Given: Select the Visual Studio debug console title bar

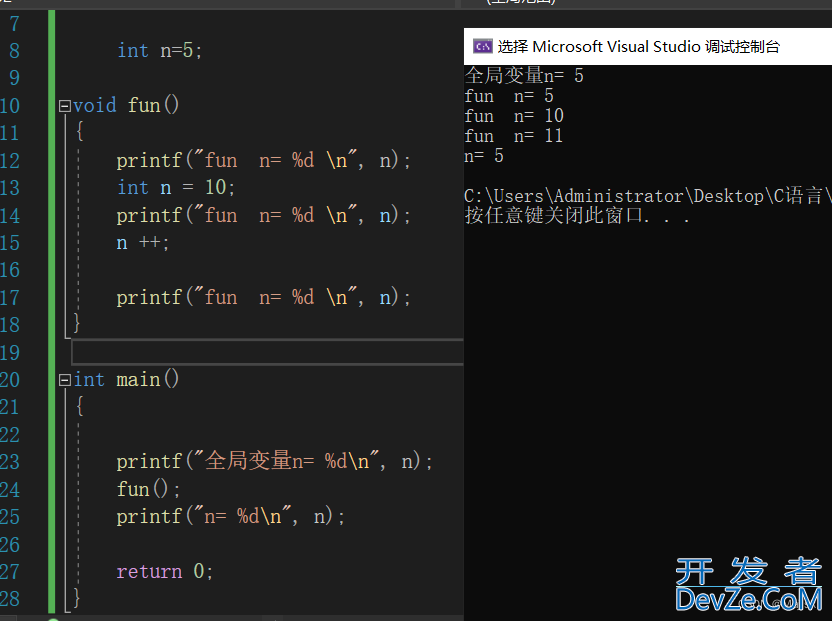Looking at the screenshot, I should click(647, 47).
